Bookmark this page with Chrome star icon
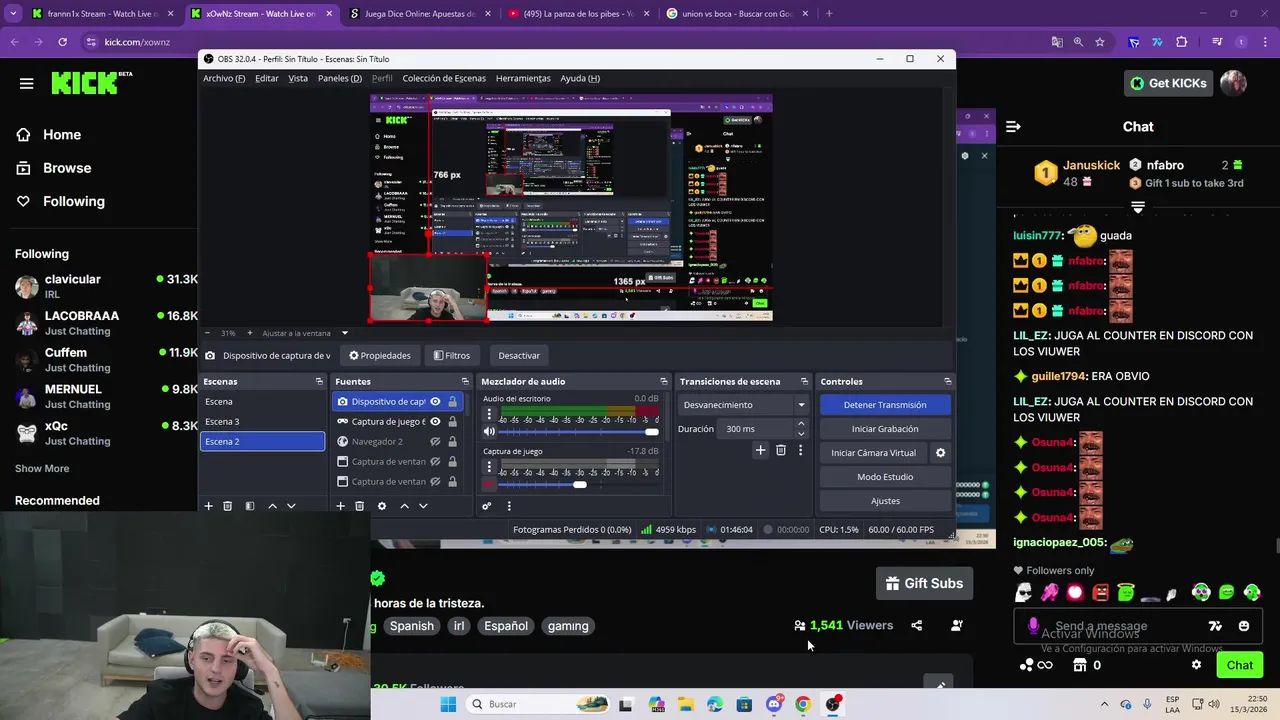The height and width of the screenshot is (720, 1280). click(x=1100, y=42)
